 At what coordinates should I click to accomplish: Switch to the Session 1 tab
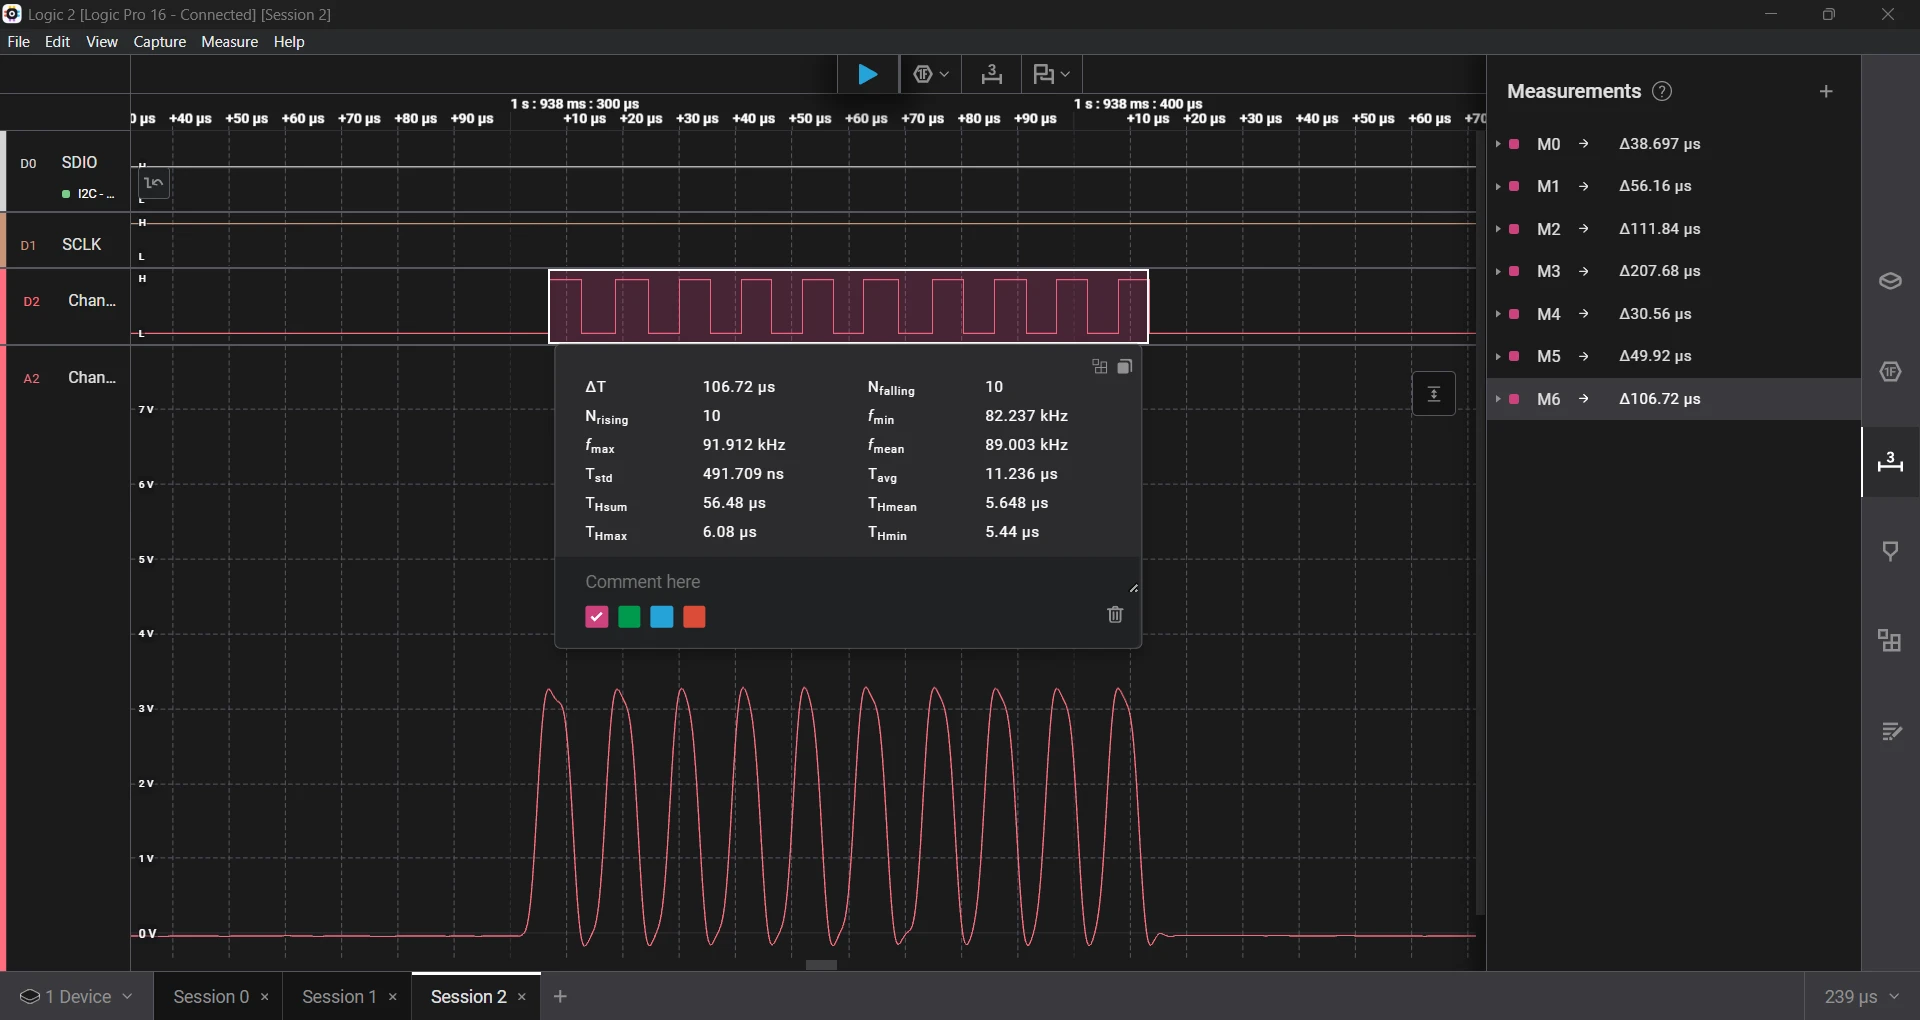point(339,997)
